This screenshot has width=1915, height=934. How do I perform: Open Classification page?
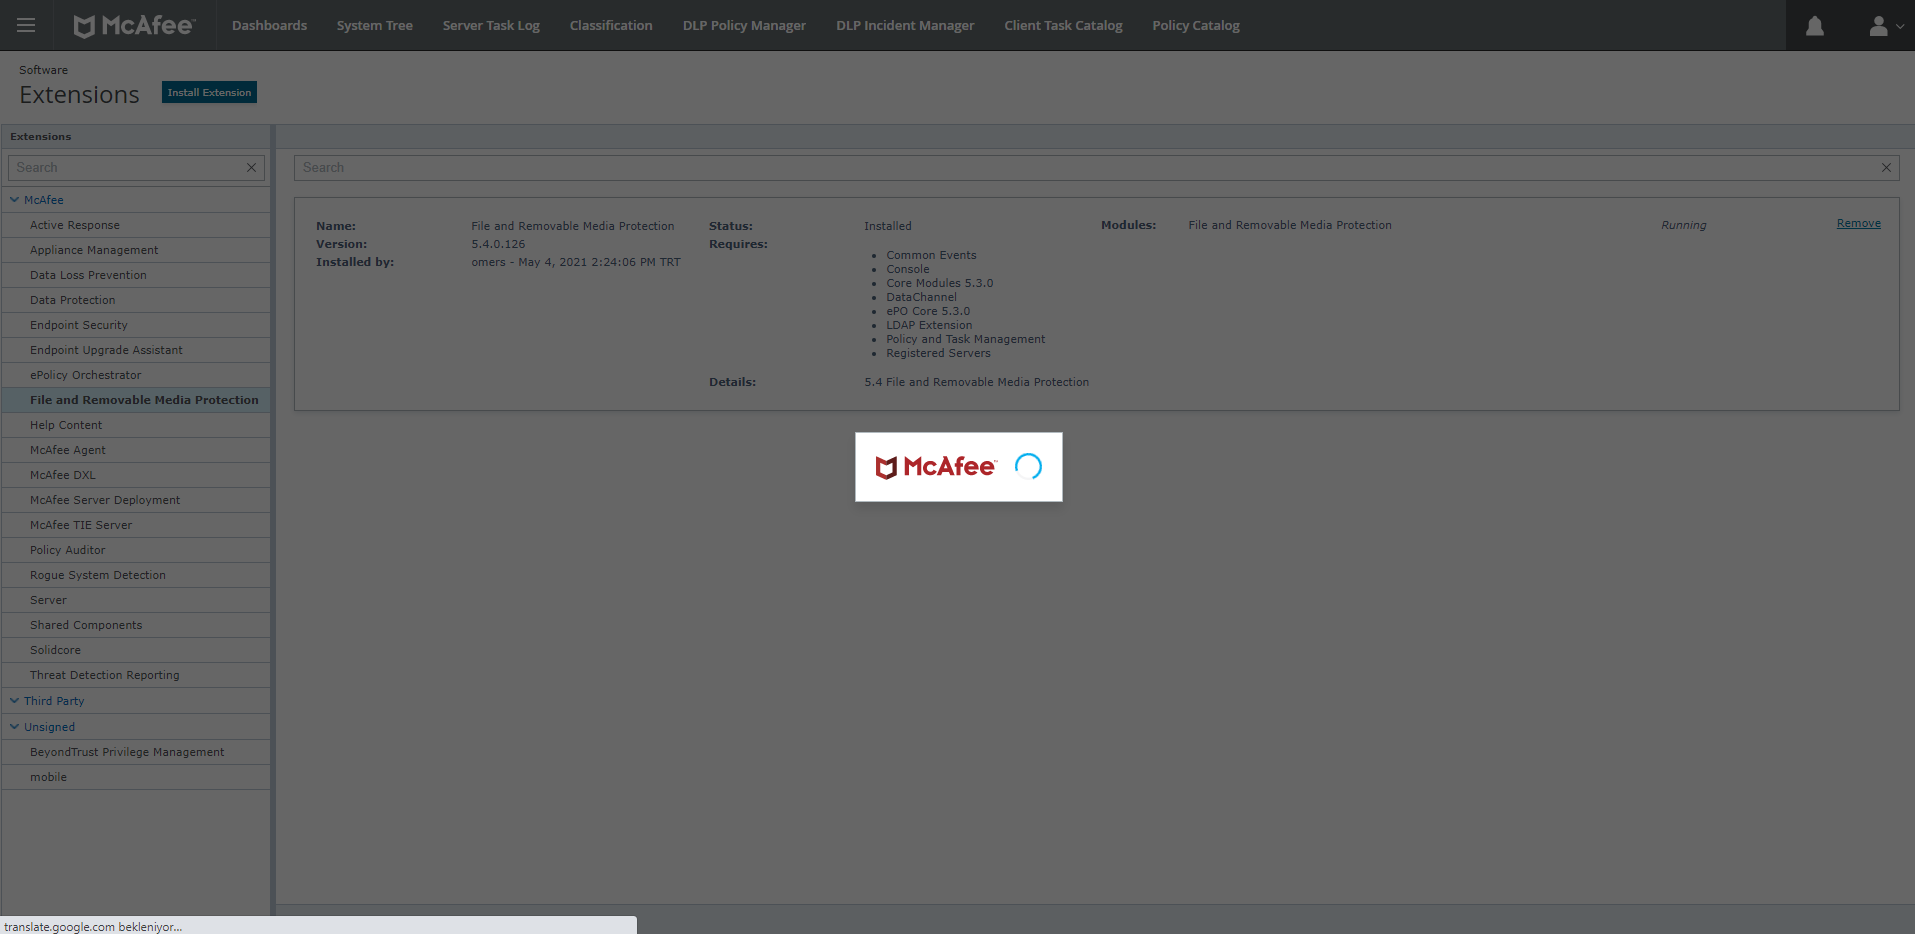pos(611,26)
